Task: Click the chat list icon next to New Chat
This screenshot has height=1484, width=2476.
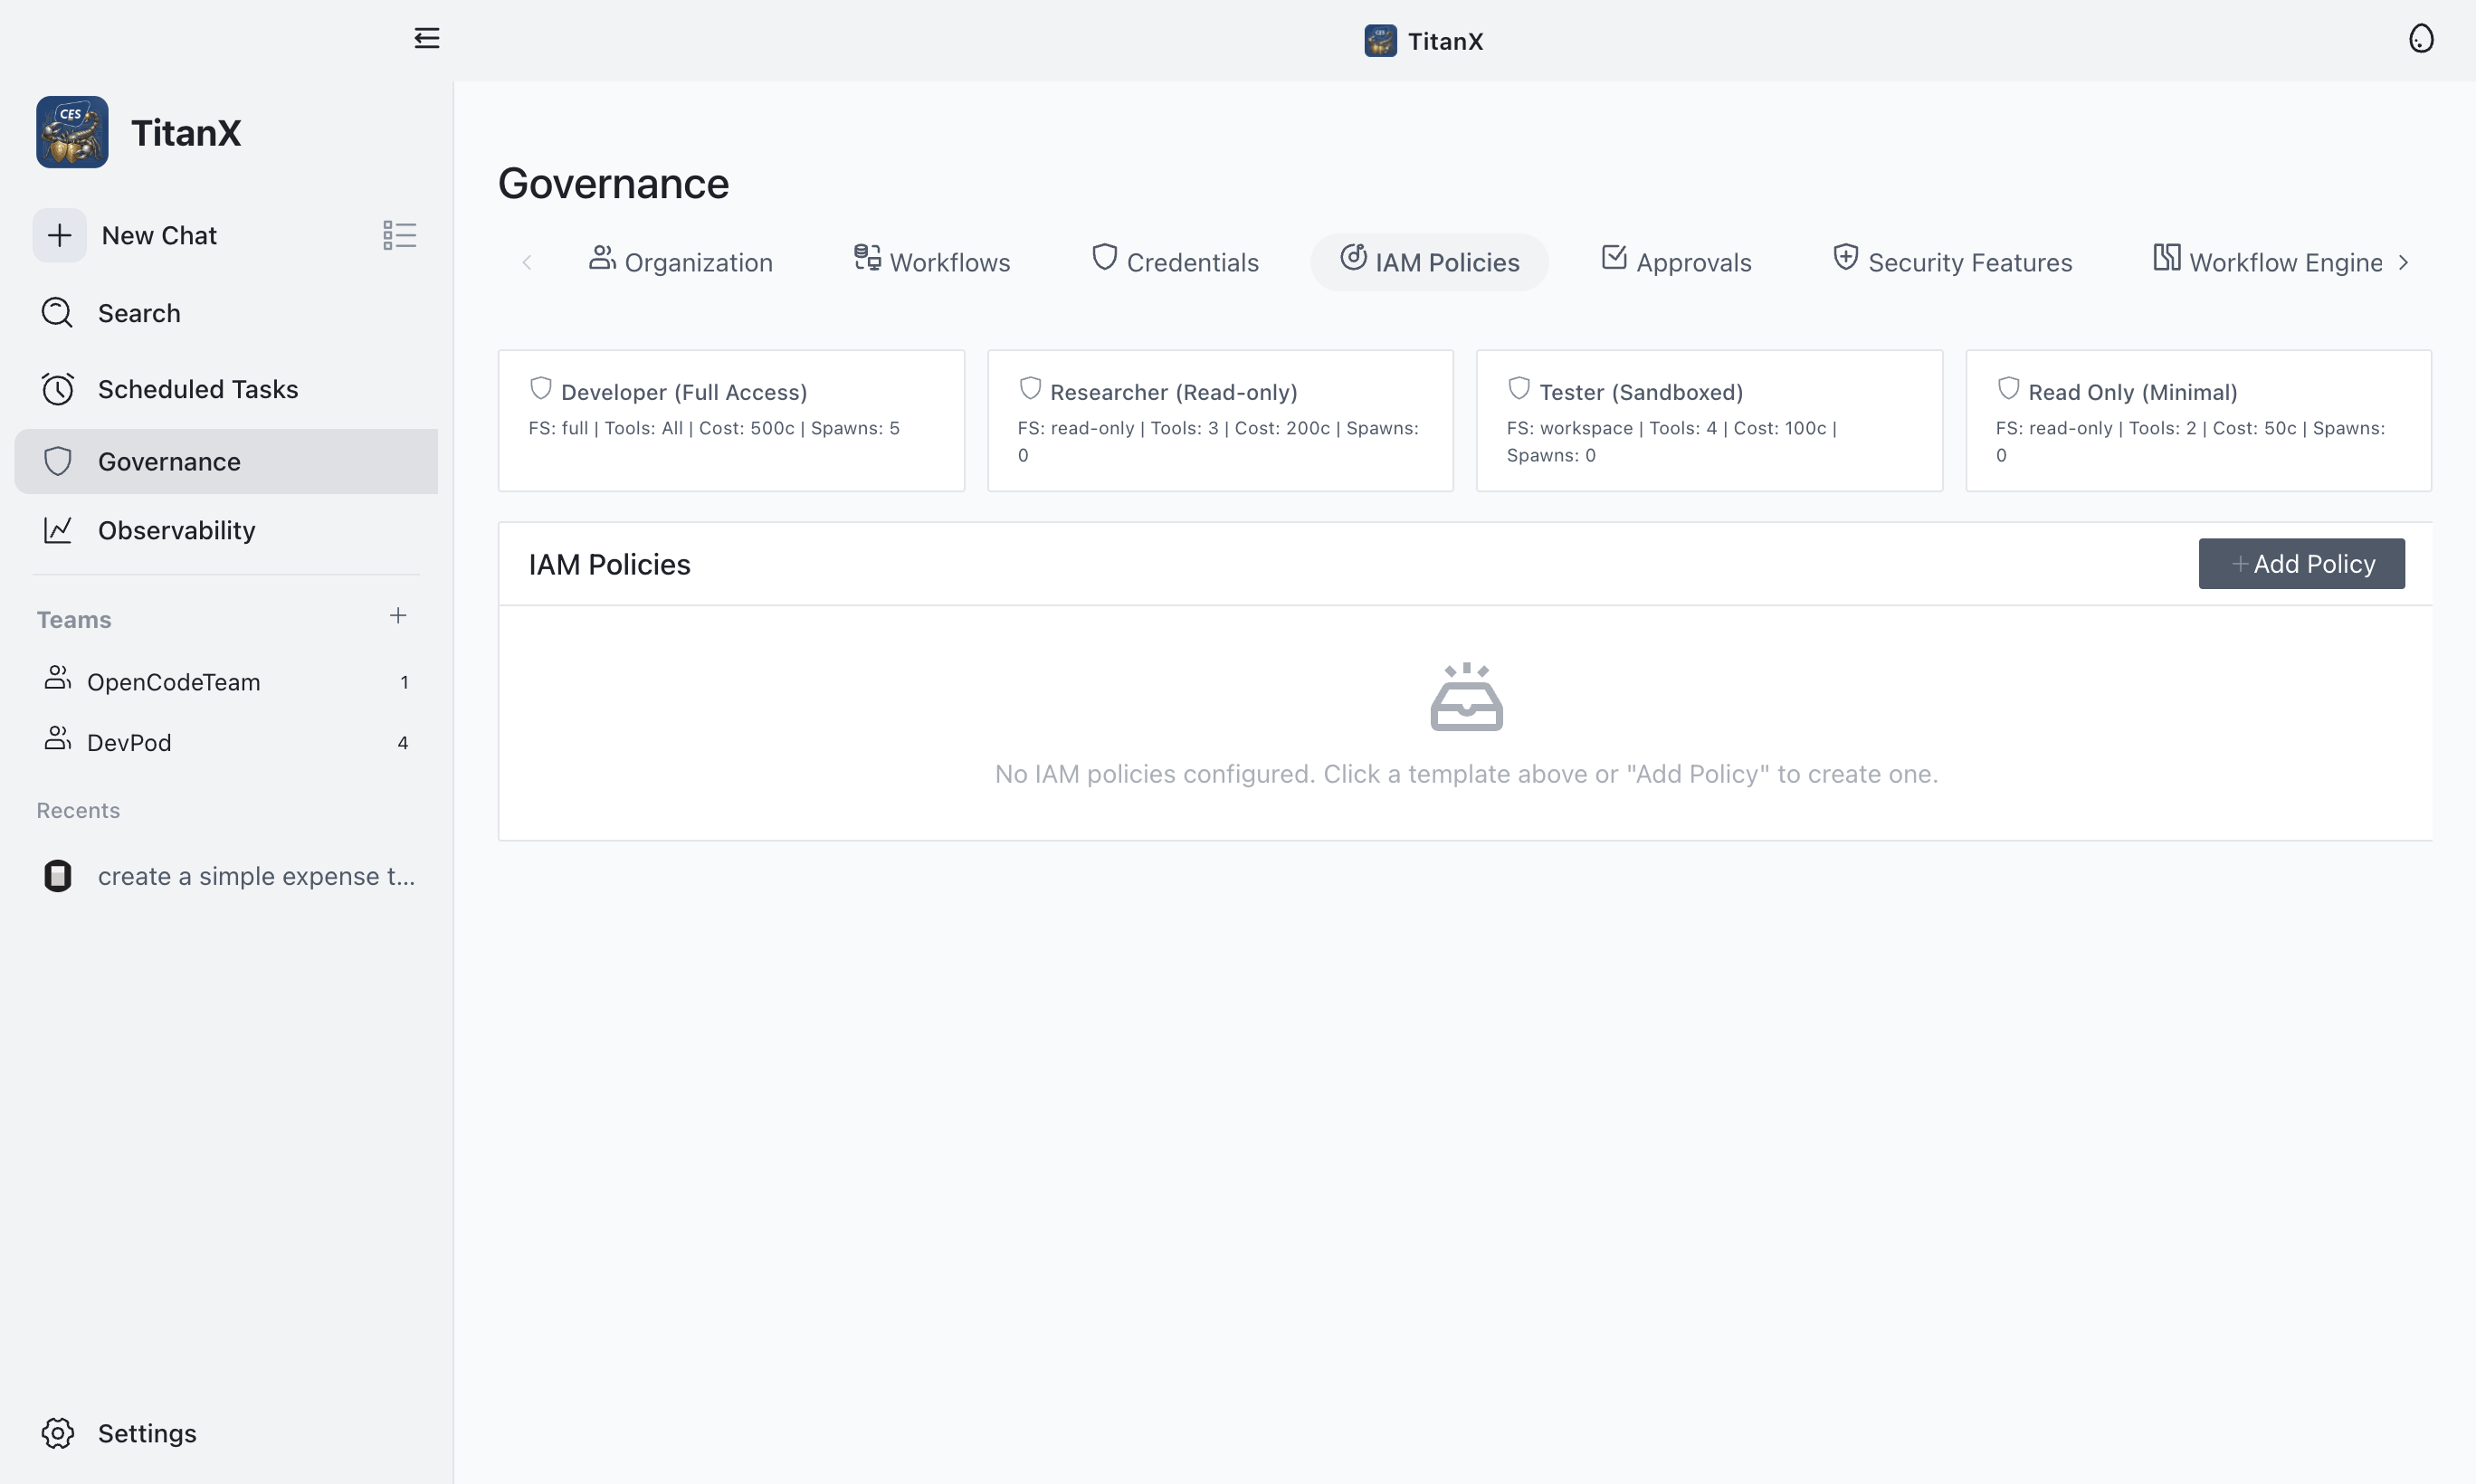Action: coord(399,234)
